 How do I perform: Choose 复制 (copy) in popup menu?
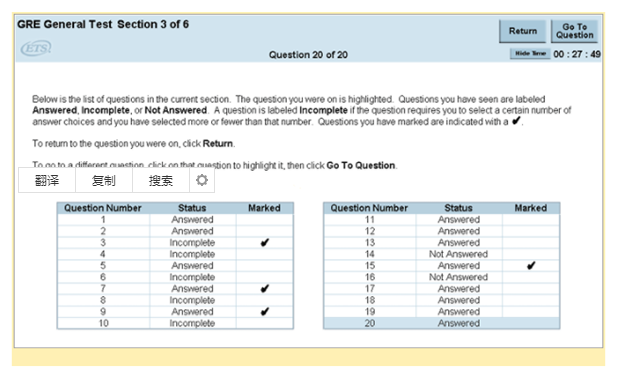[104, 180]
